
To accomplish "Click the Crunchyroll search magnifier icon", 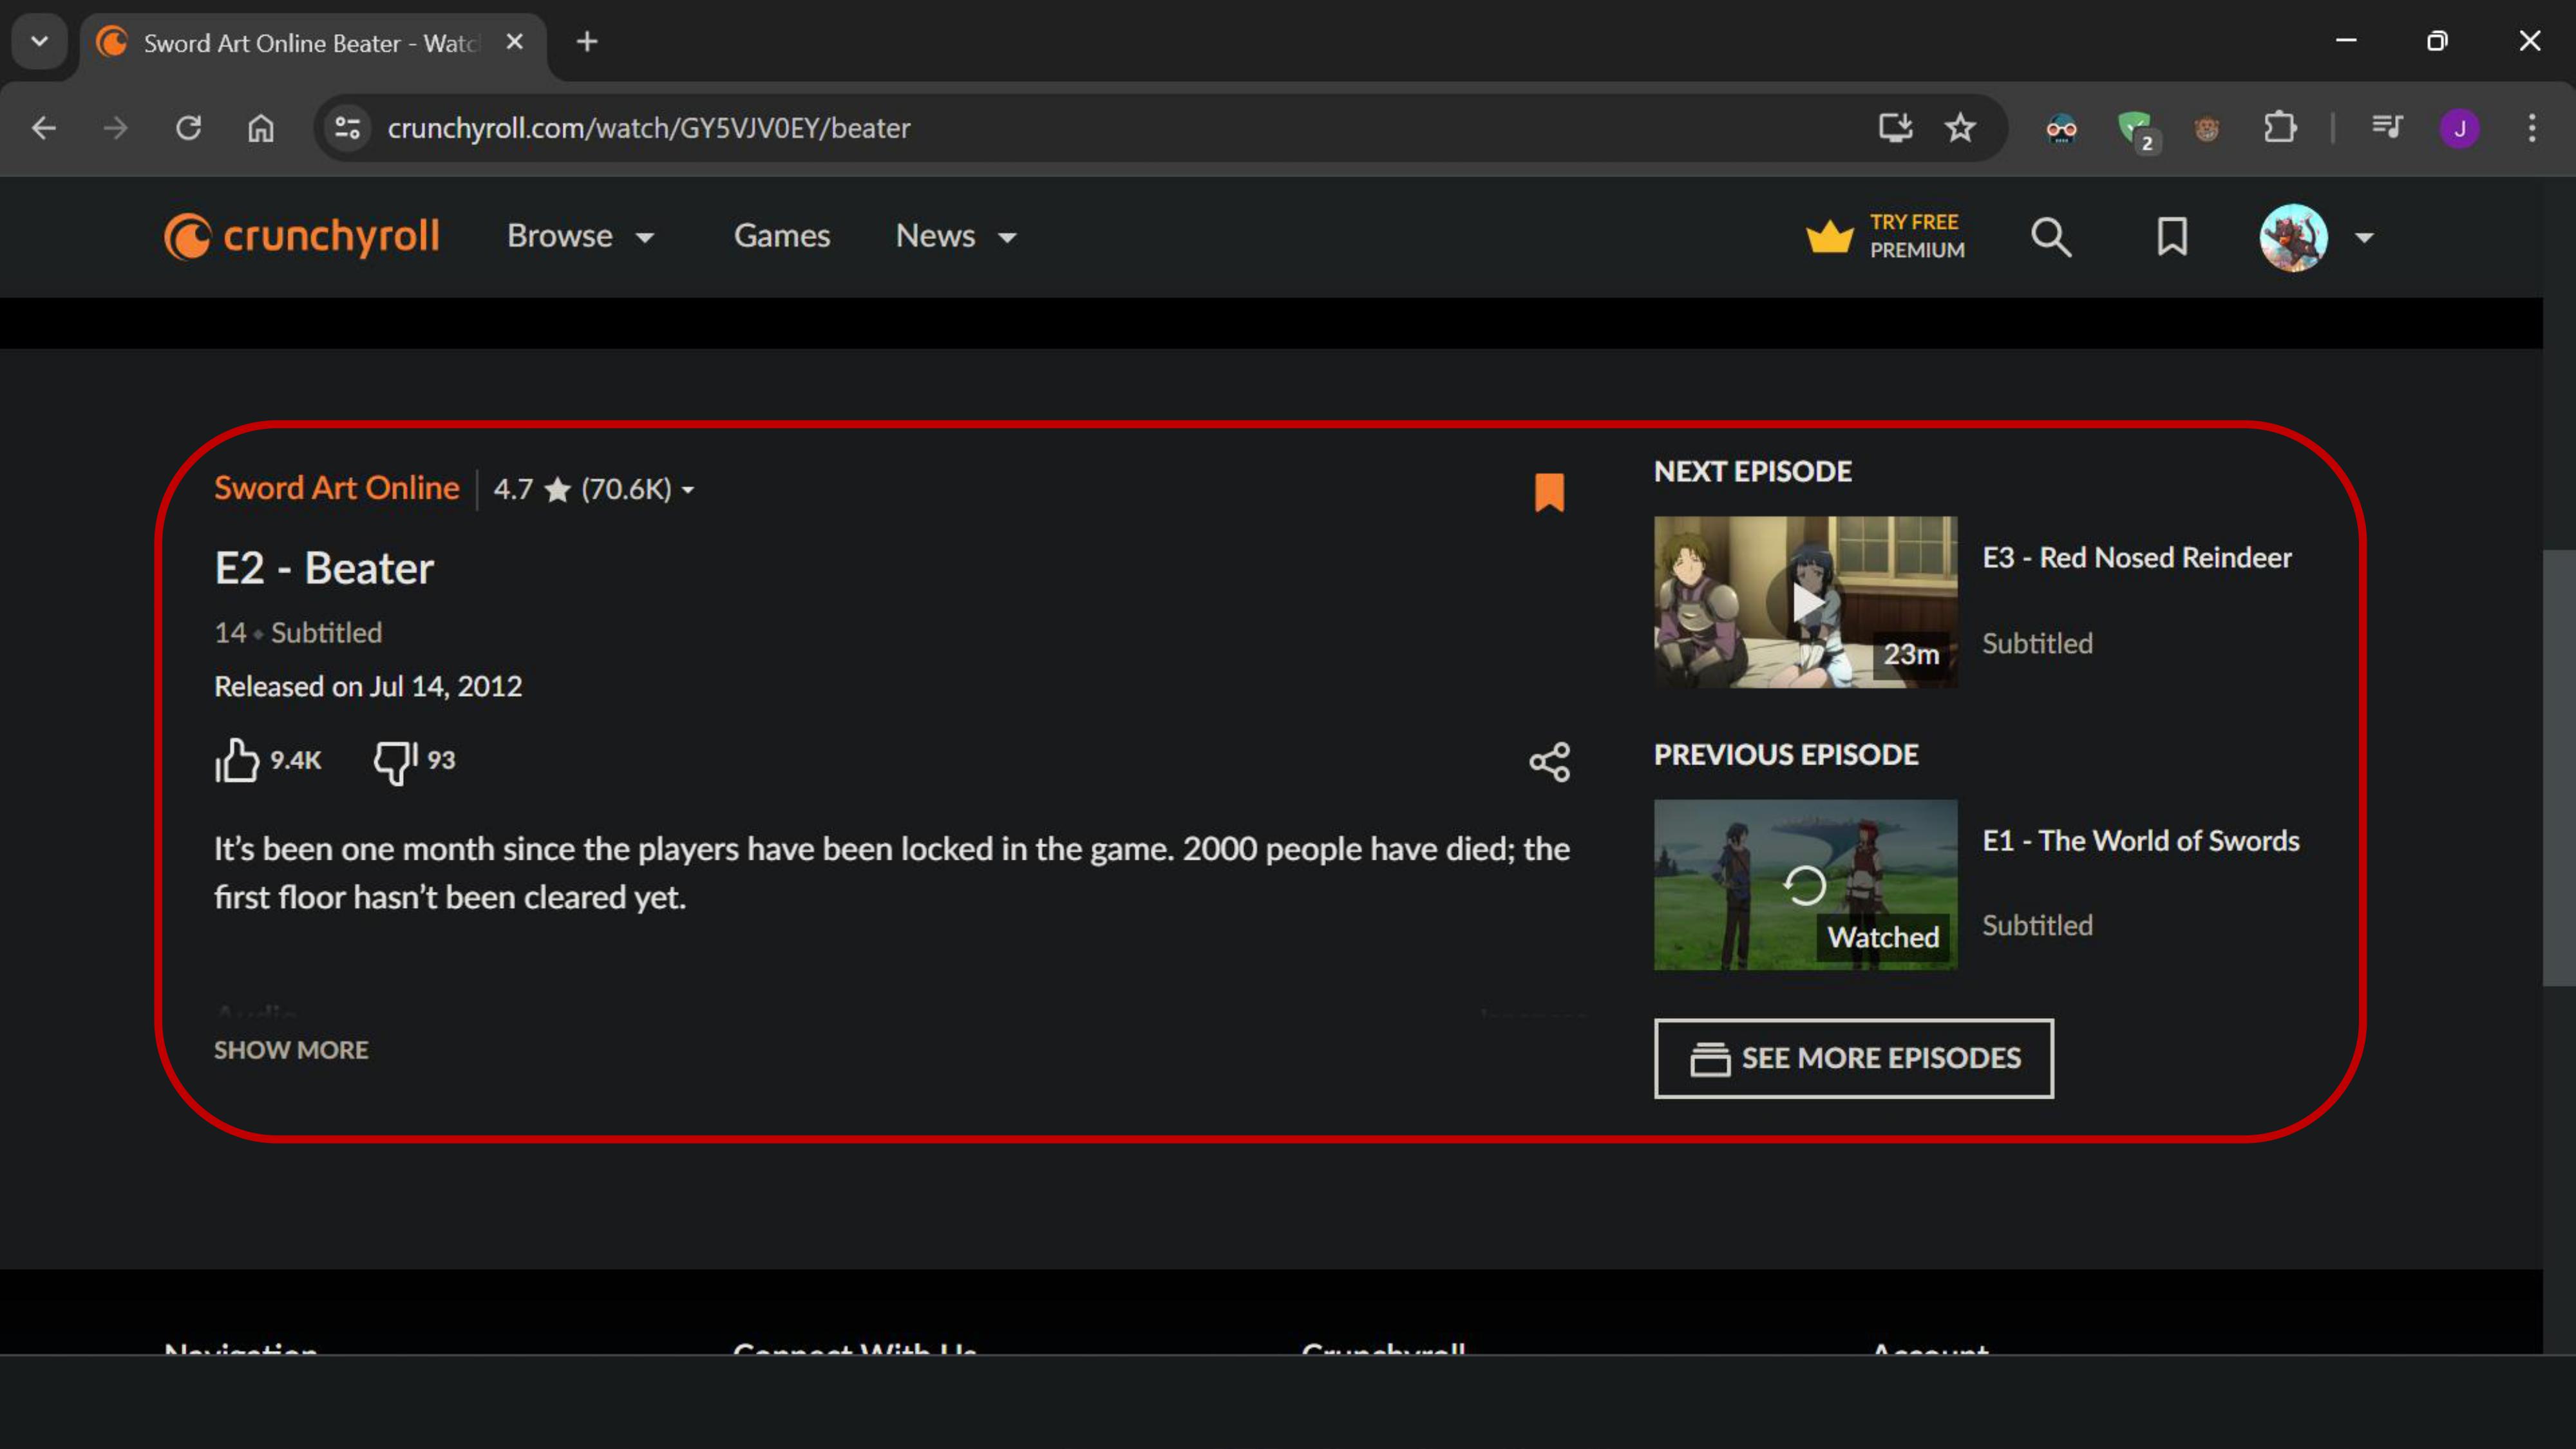I will coord(2051,238).
